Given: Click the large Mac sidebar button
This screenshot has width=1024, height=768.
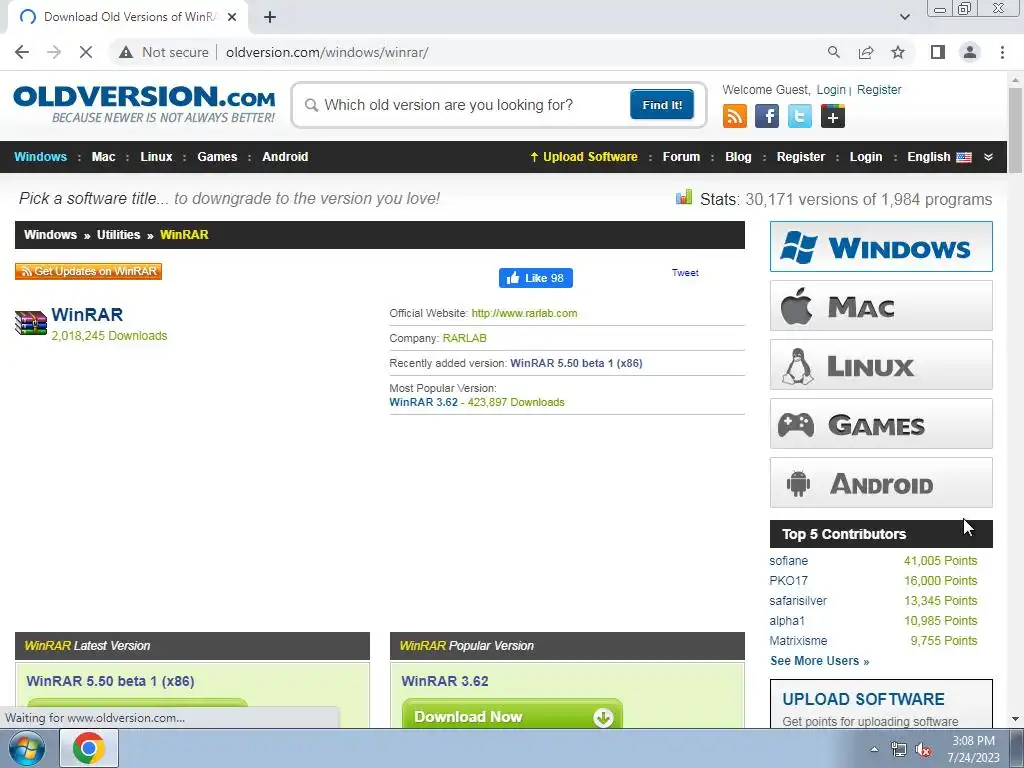Looking at the screenshot, I should (x=881, y=306).
